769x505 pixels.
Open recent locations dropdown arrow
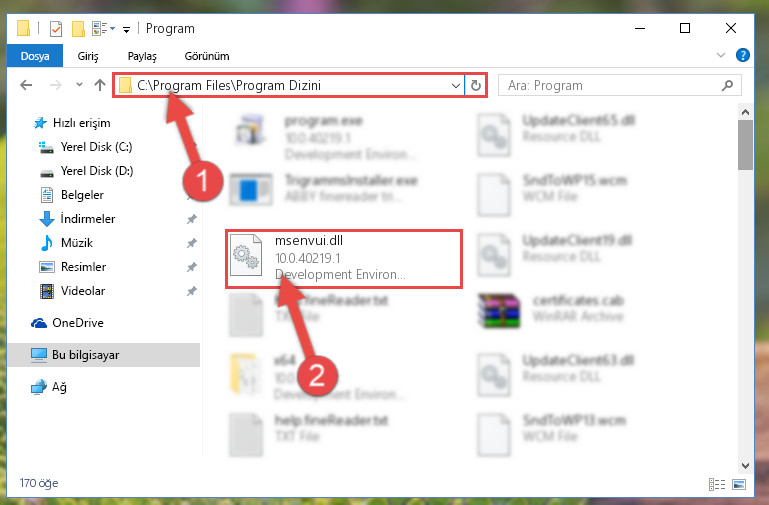click(x=79, y=85)
